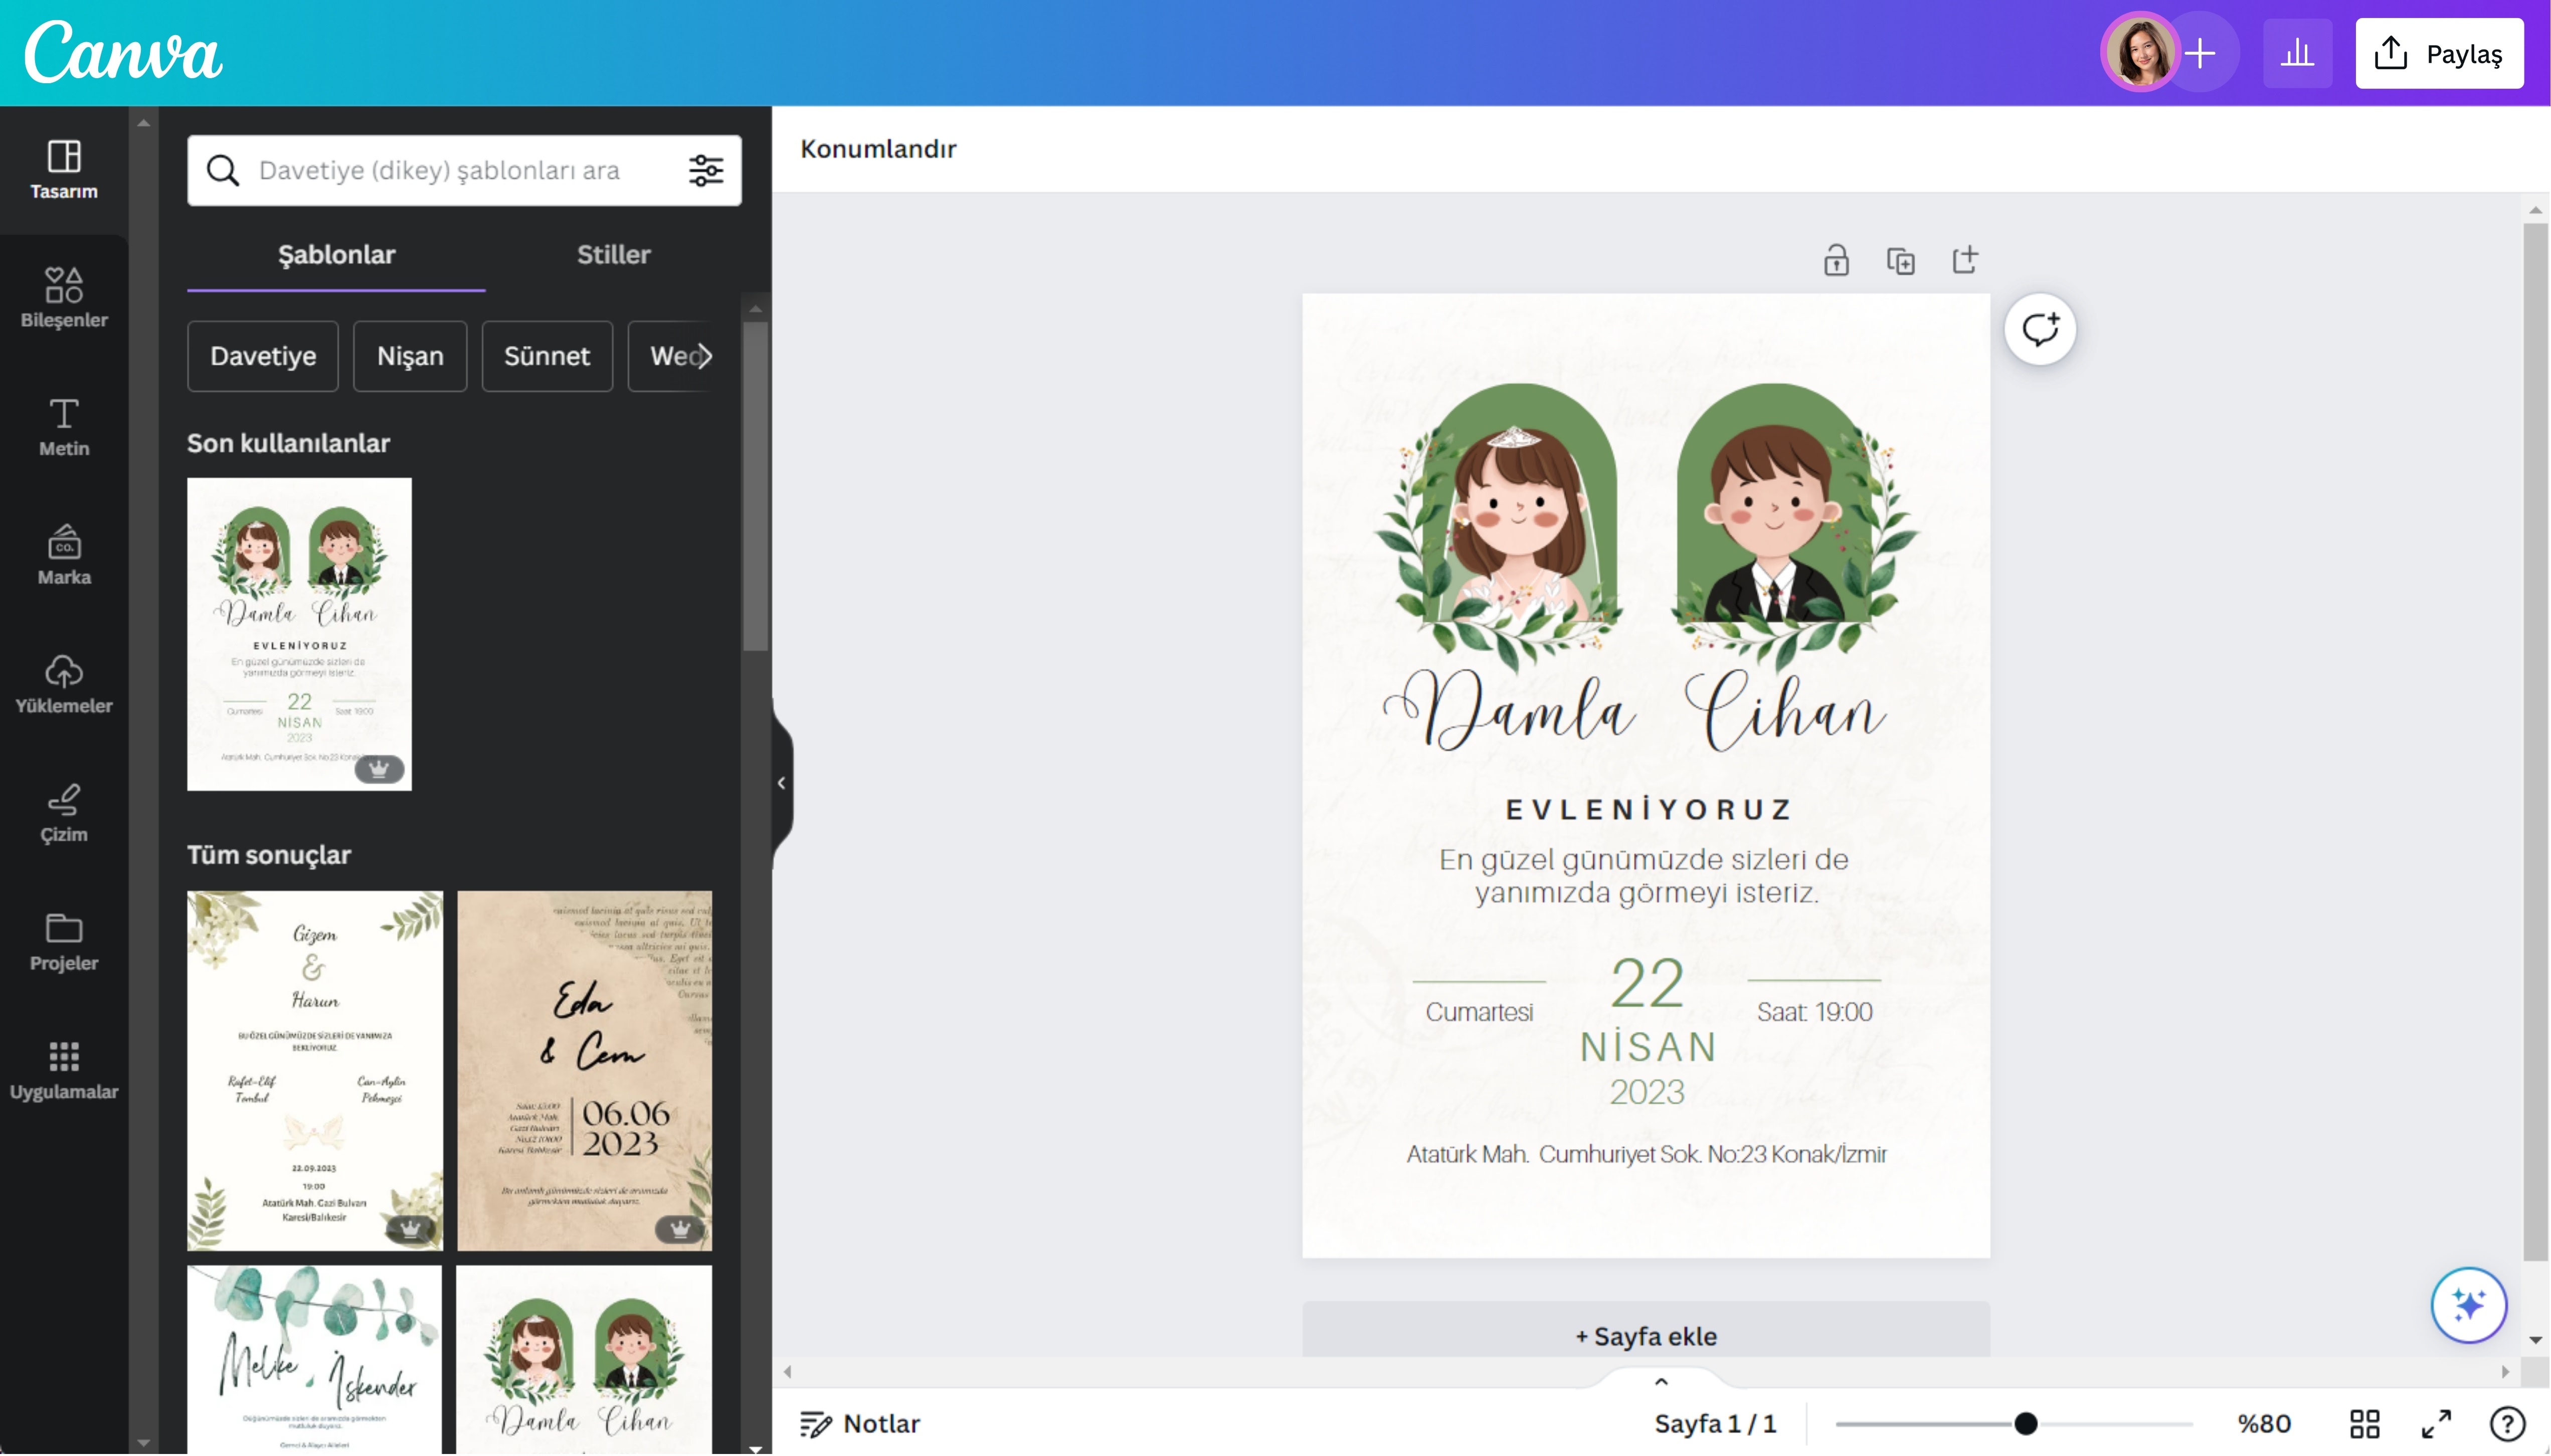The height and width of the screenshot is (1456, 2551).
Task: Add a comment to the design
Action: (x=2039, y=328)
